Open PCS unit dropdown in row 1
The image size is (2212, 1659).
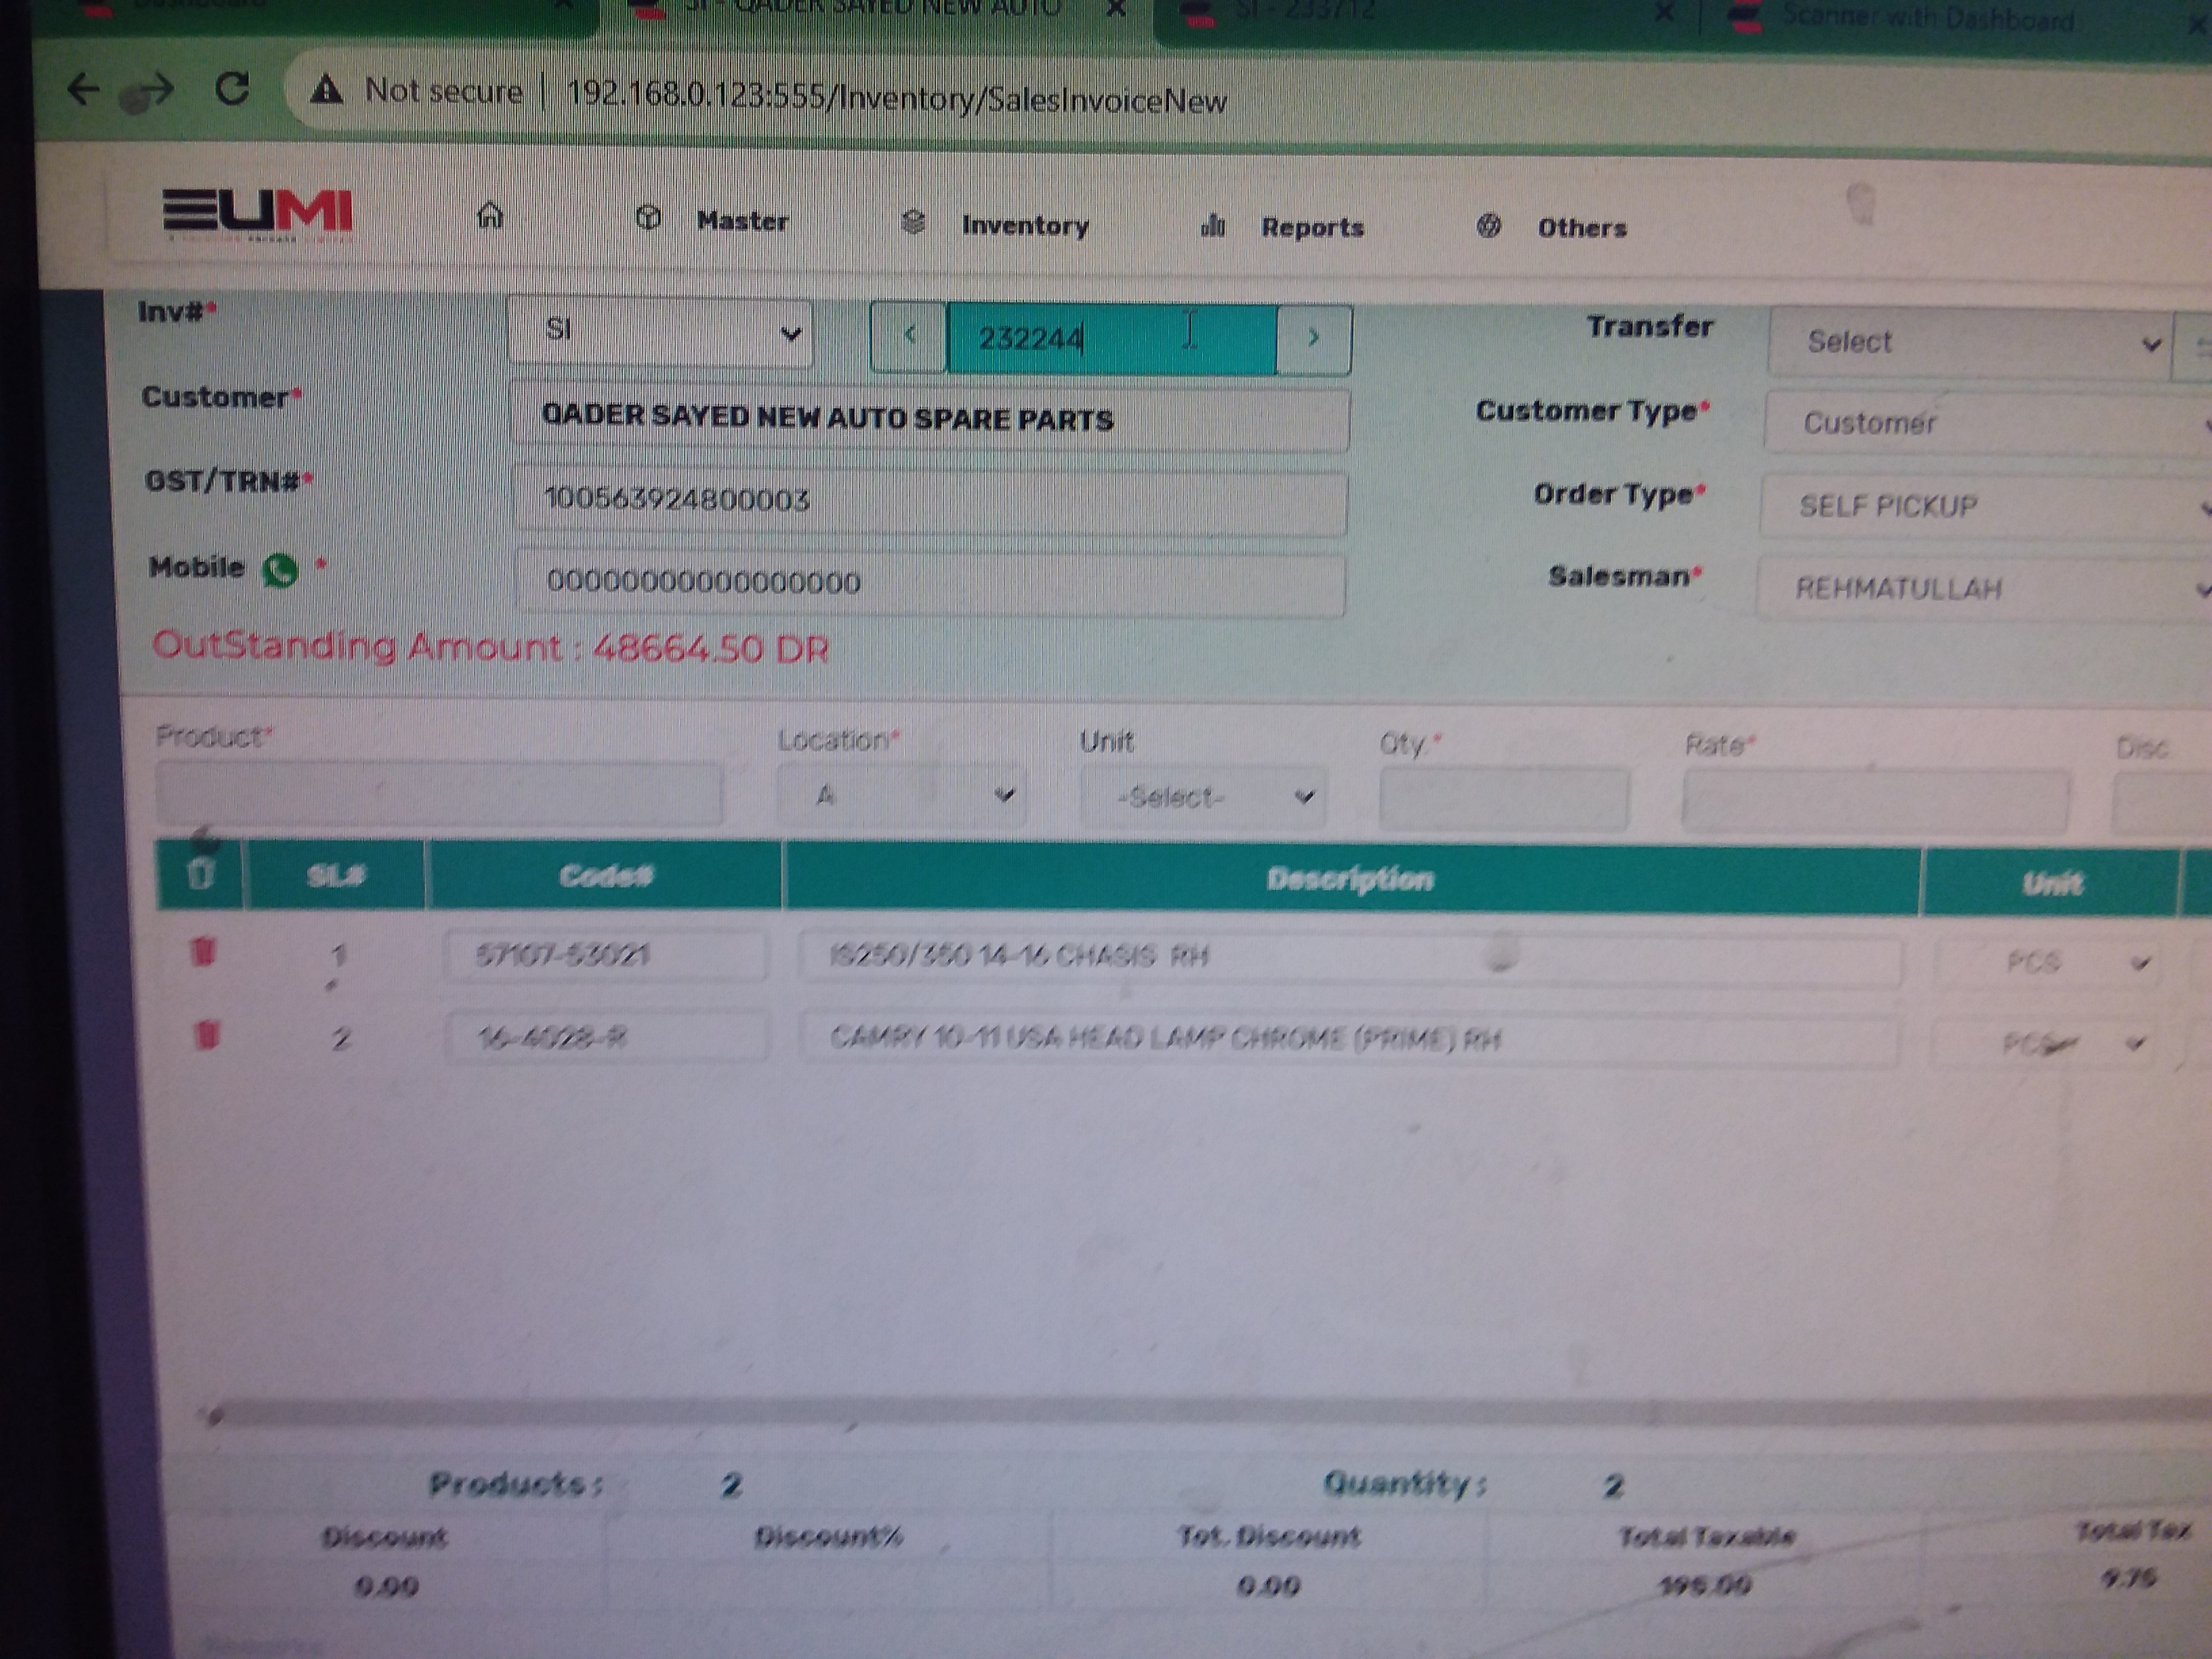click(2048, 963)
